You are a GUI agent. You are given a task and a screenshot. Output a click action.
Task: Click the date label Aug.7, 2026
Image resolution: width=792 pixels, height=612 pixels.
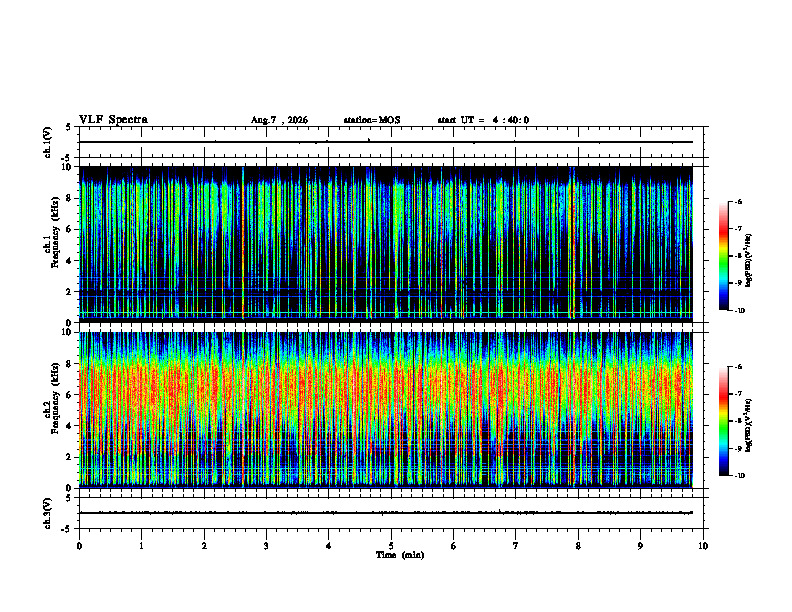279,120
